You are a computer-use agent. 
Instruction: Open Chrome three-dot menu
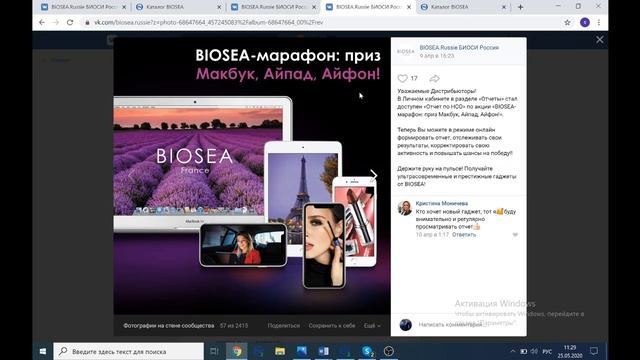[x=599, y=22]
